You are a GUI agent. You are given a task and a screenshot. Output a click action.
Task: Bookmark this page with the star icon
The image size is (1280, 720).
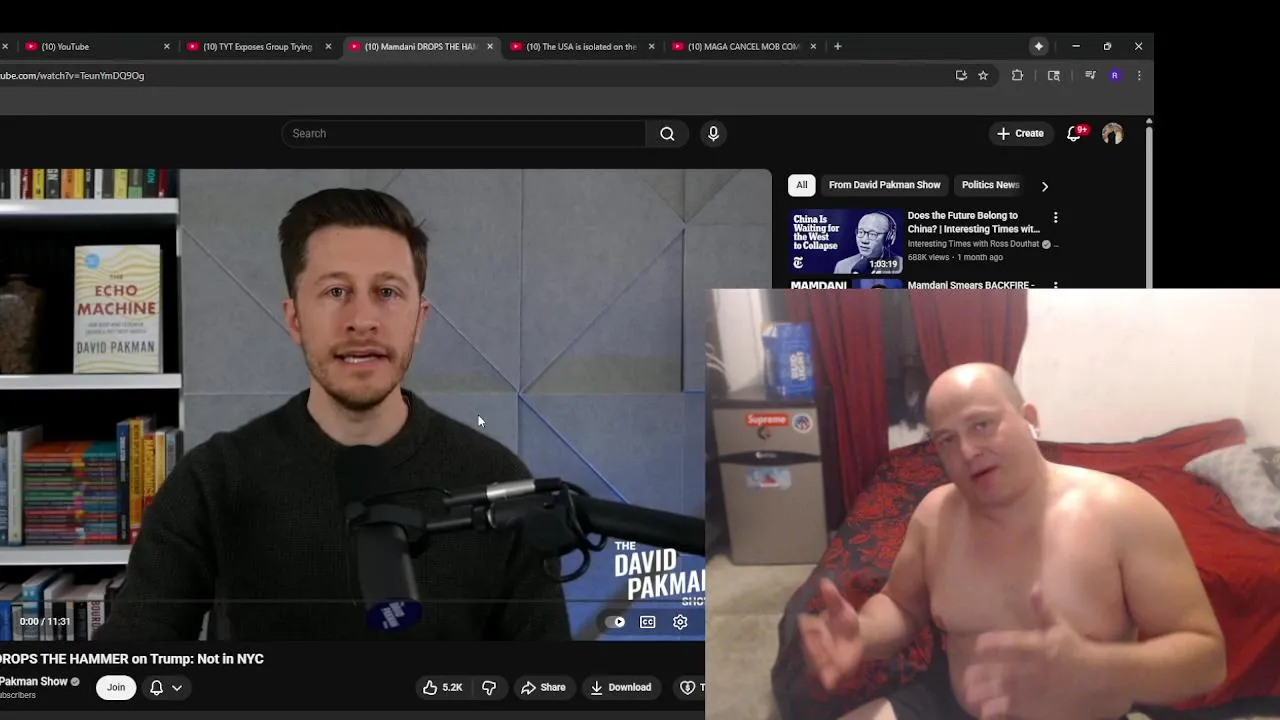pos(983,75)
